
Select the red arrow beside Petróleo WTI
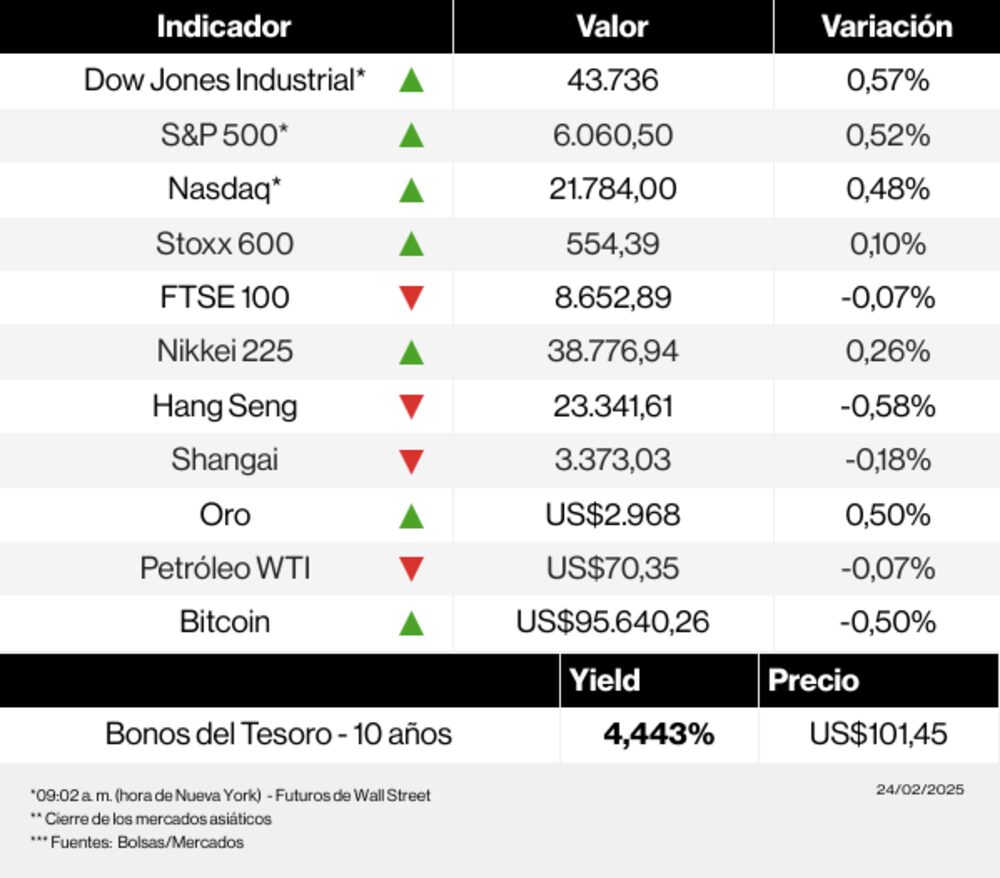coord(411,569)
